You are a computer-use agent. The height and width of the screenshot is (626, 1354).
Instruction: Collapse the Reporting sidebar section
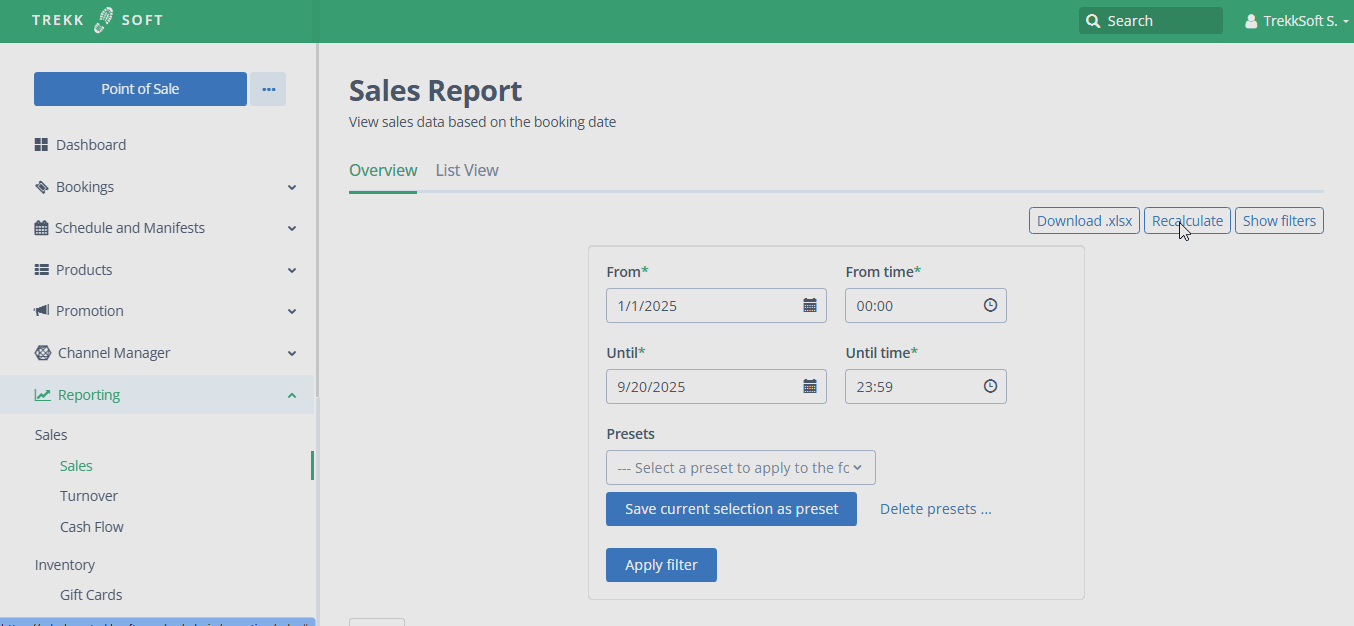point(292,395)
